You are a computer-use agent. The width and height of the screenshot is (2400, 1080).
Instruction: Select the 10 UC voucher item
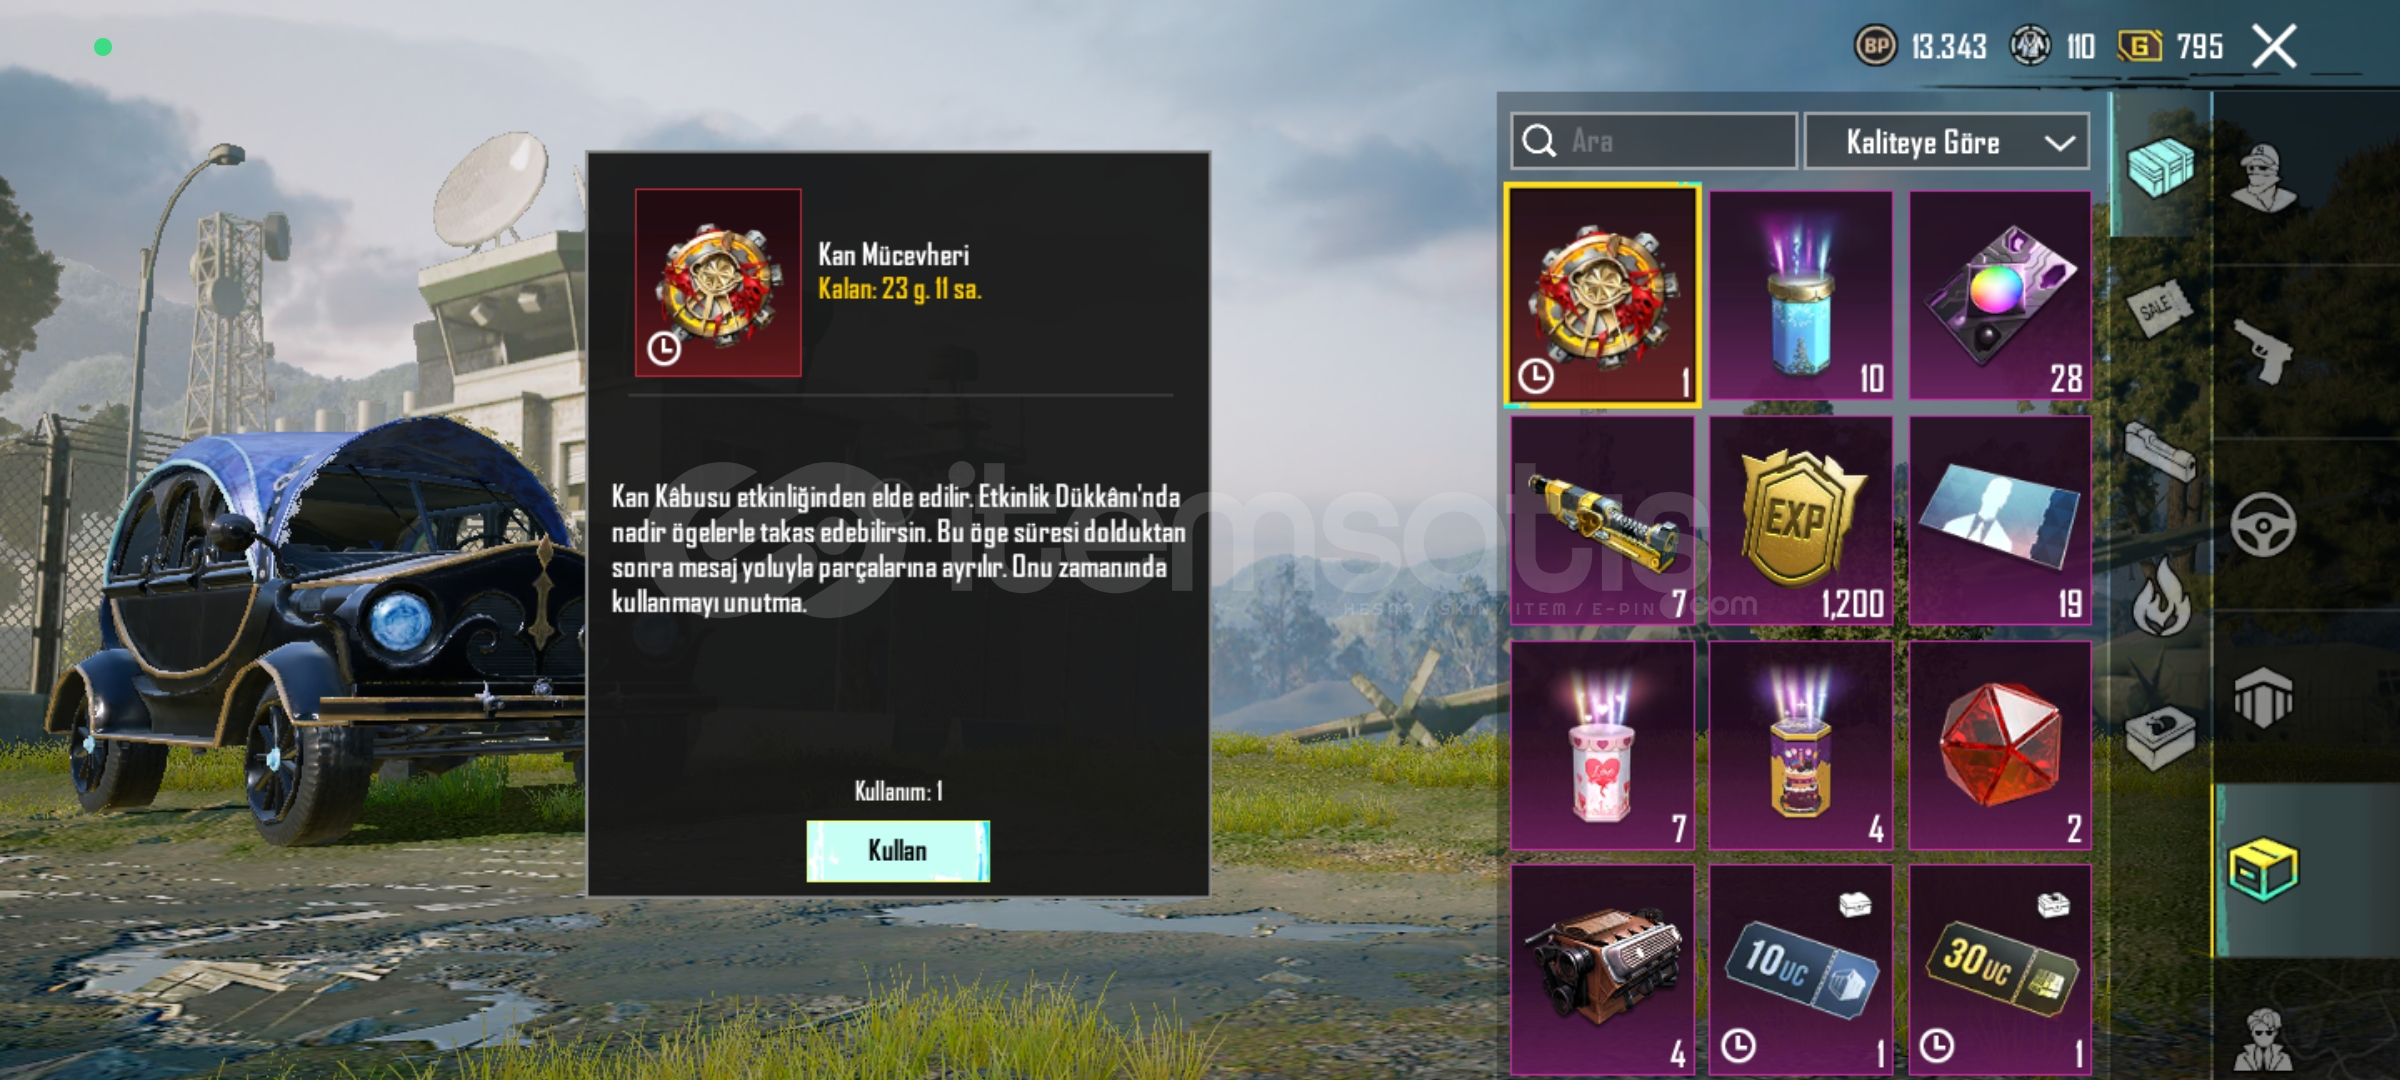[1800, 970]
